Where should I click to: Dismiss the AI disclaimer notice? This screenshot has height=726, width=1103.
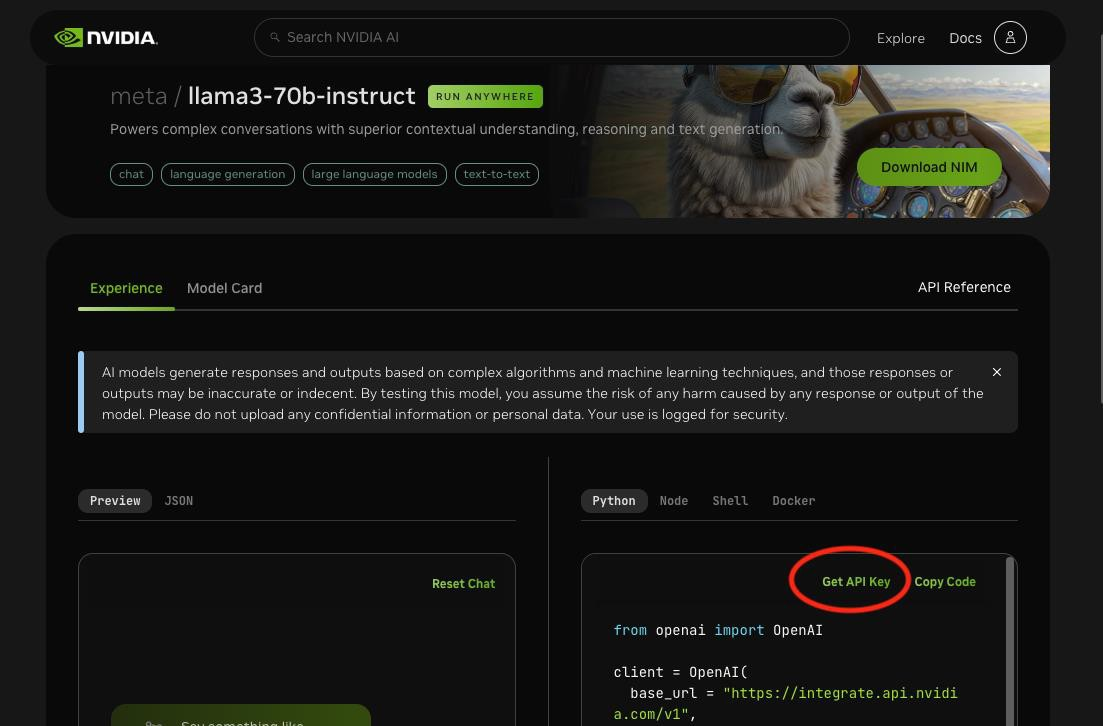[x=997, y=372]
